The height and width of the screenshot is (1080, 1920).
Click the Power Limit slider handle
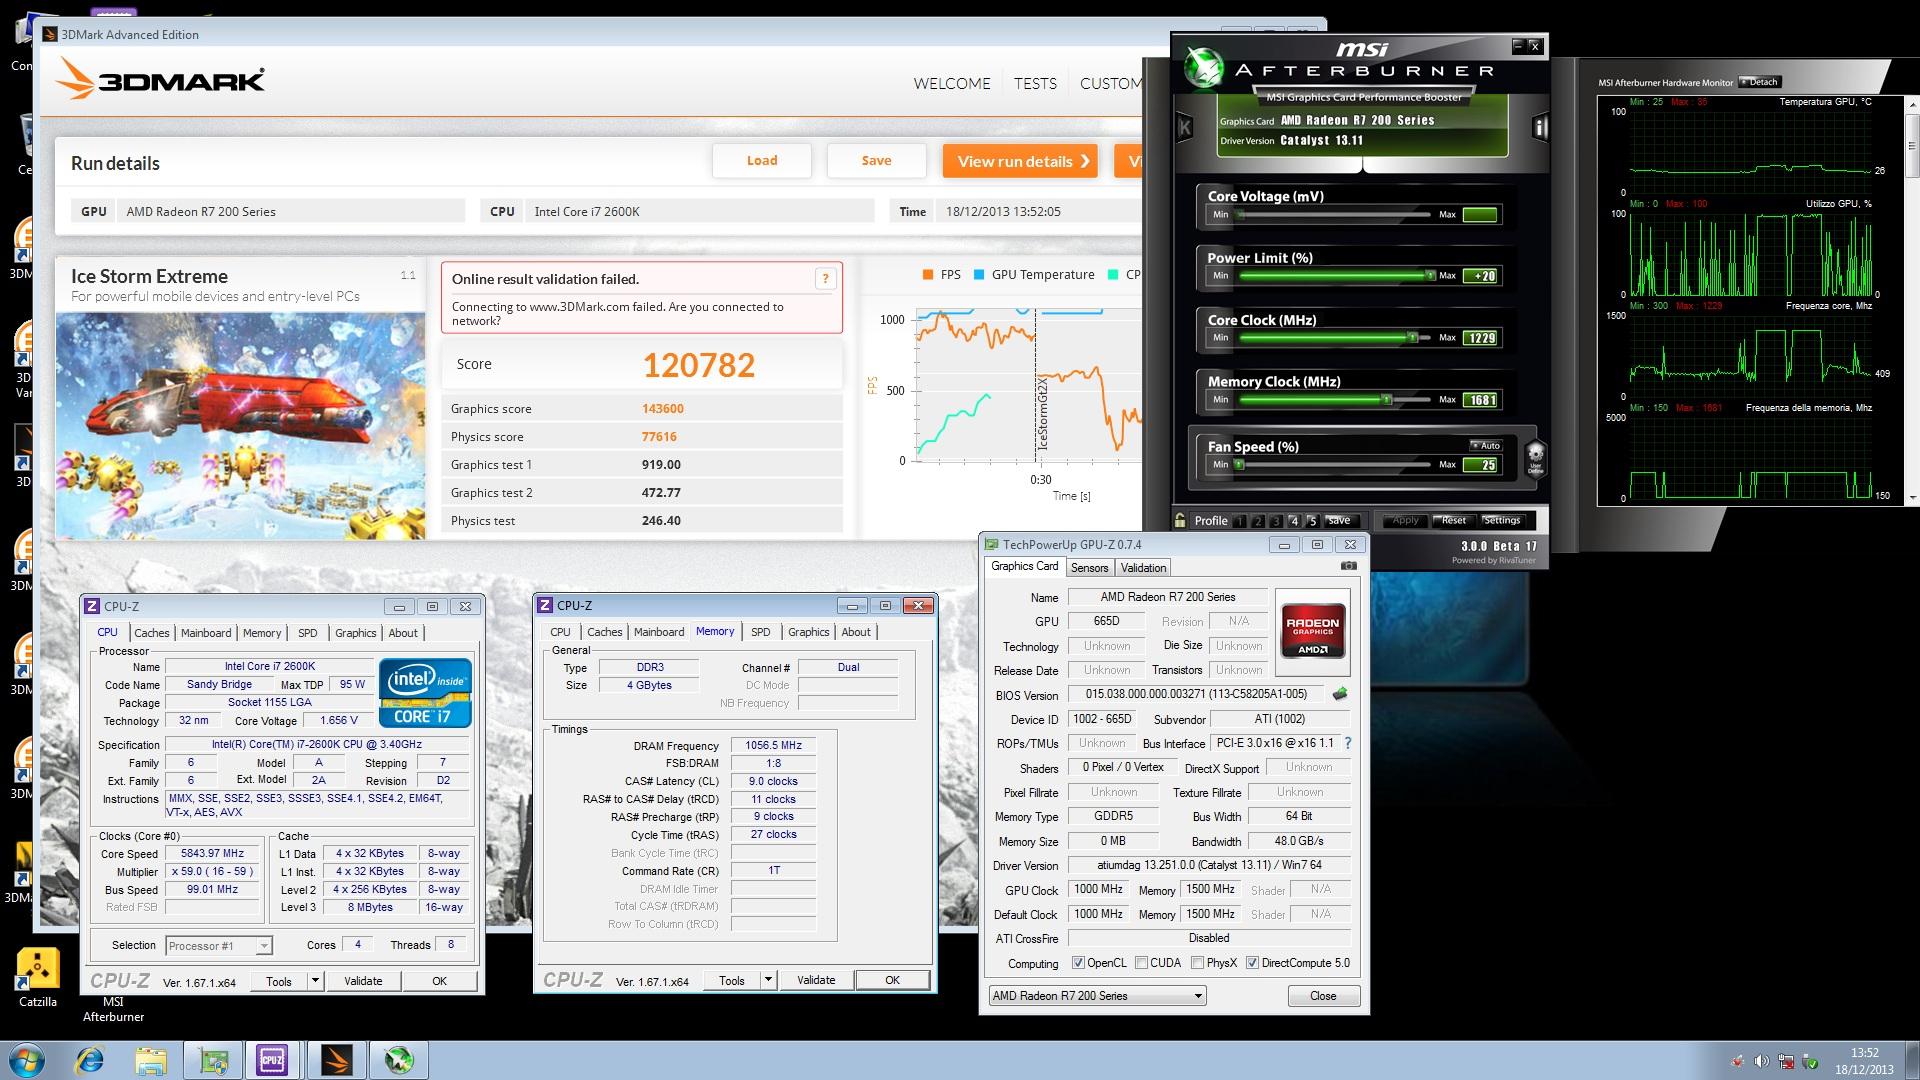click(1430, 275)
